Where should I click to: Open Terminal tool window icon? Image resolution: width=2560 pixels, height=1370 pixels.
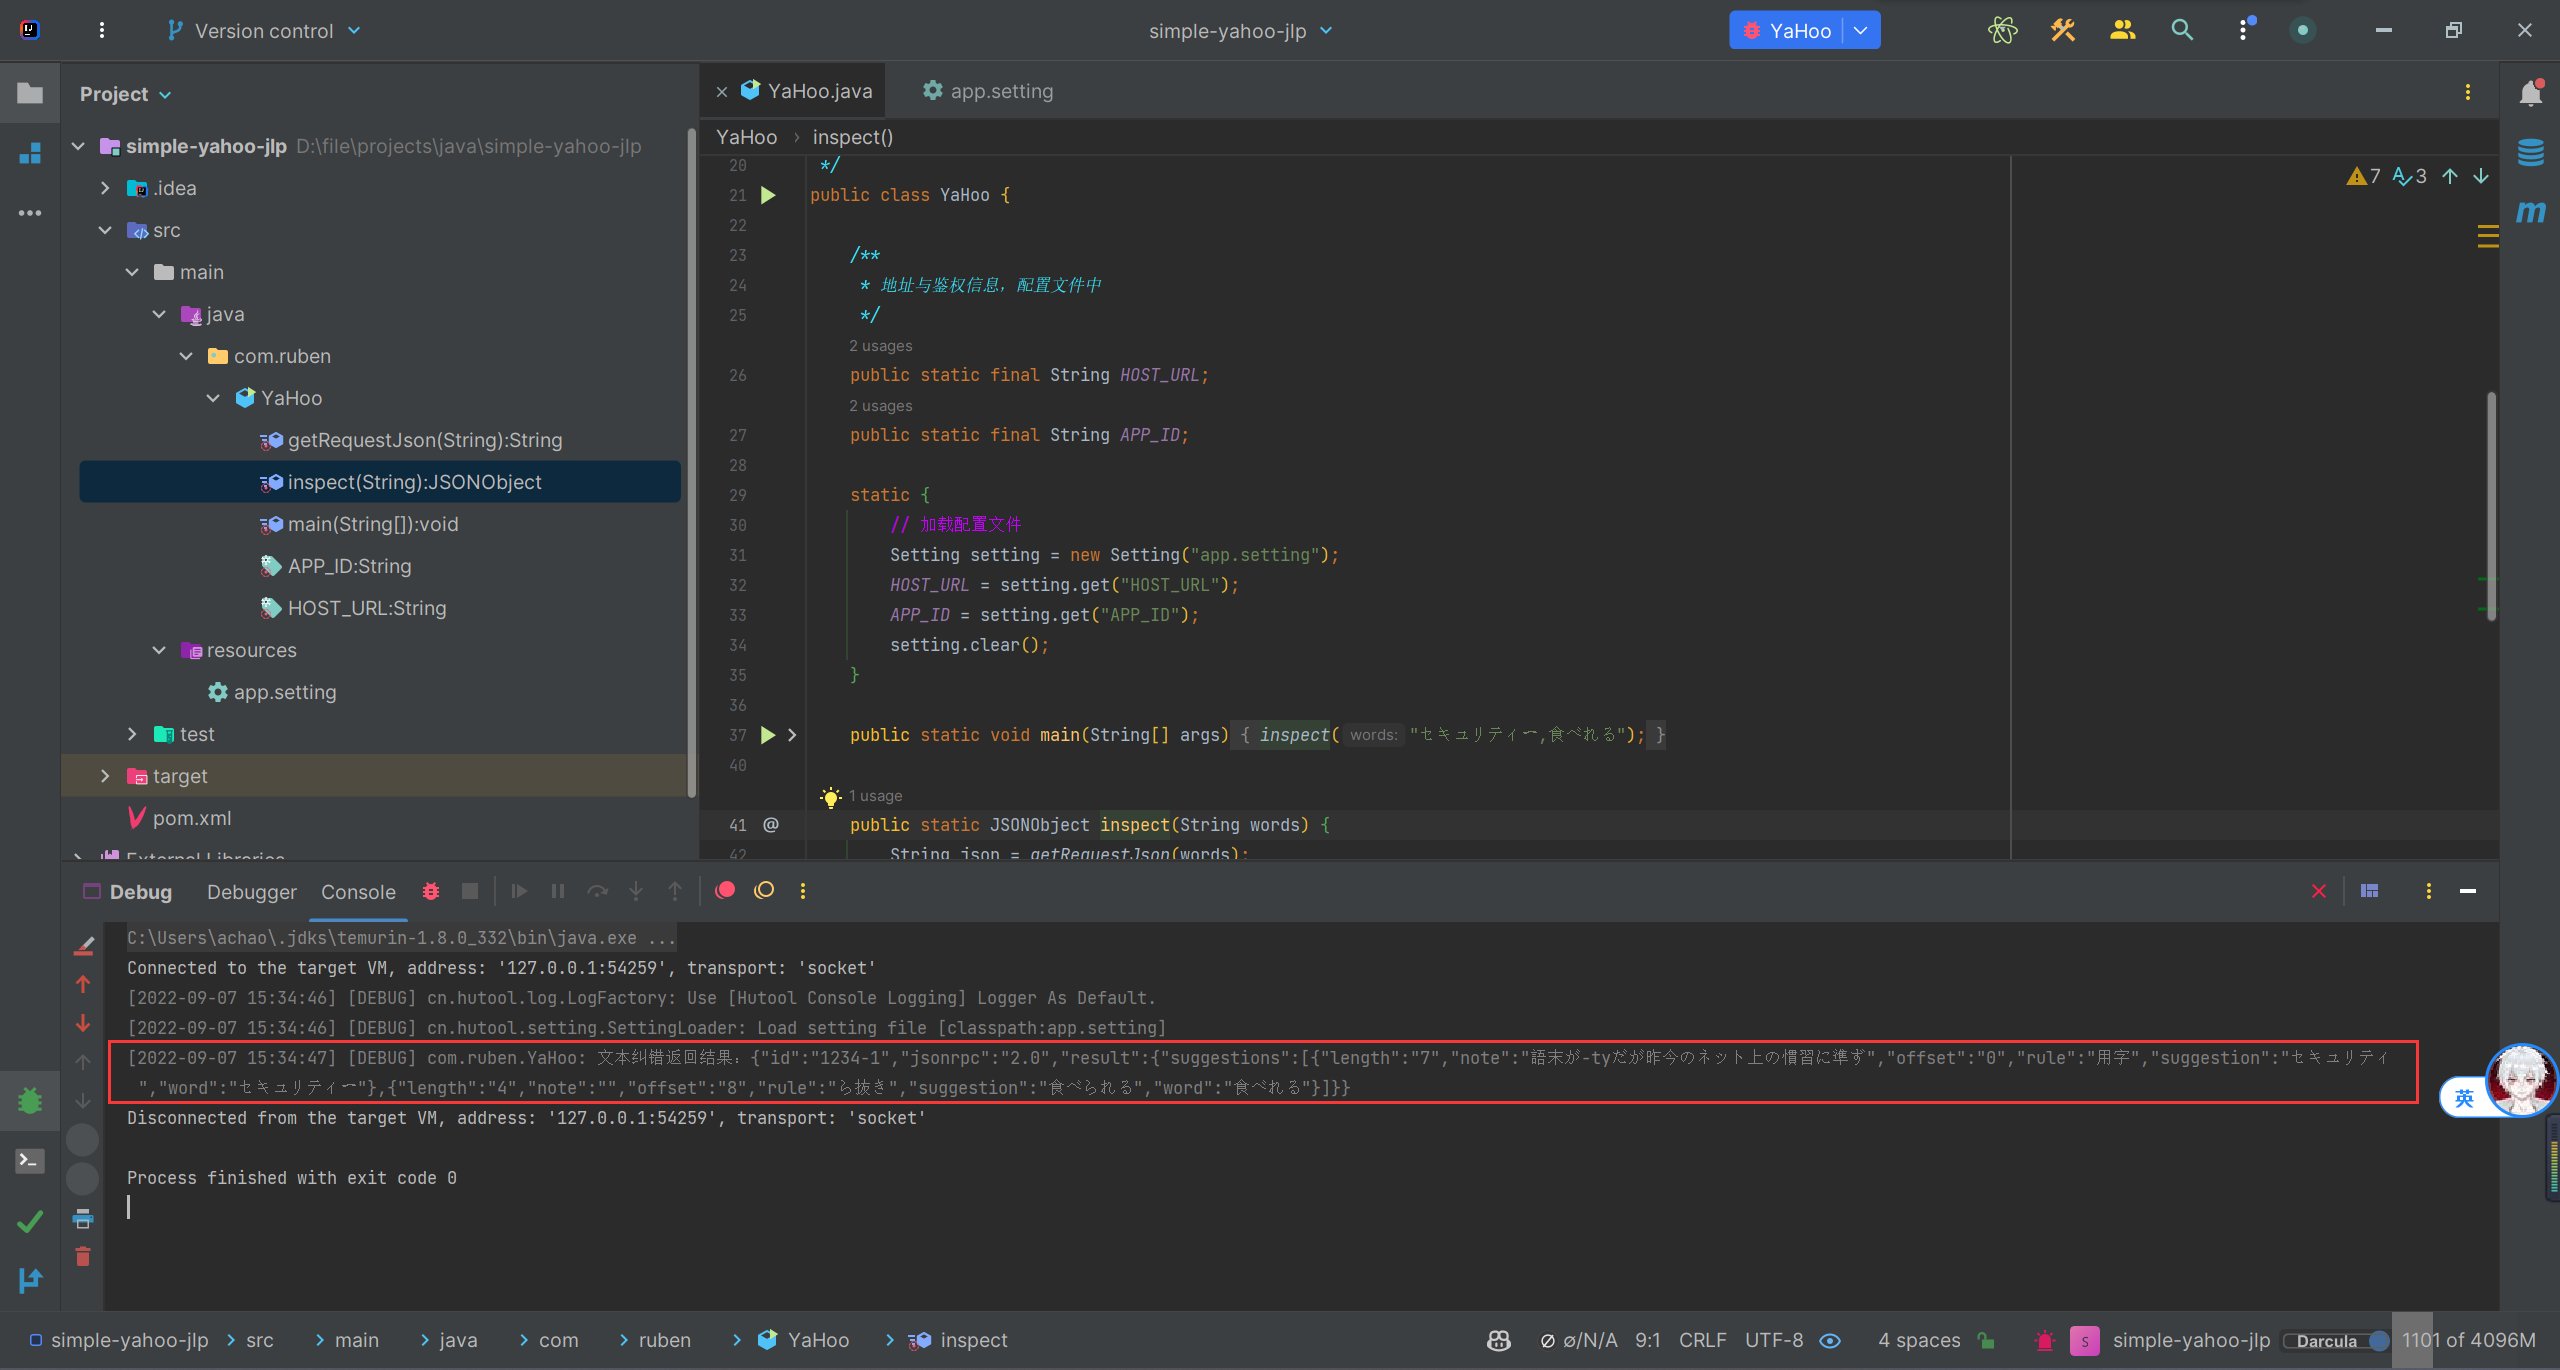30,1161
